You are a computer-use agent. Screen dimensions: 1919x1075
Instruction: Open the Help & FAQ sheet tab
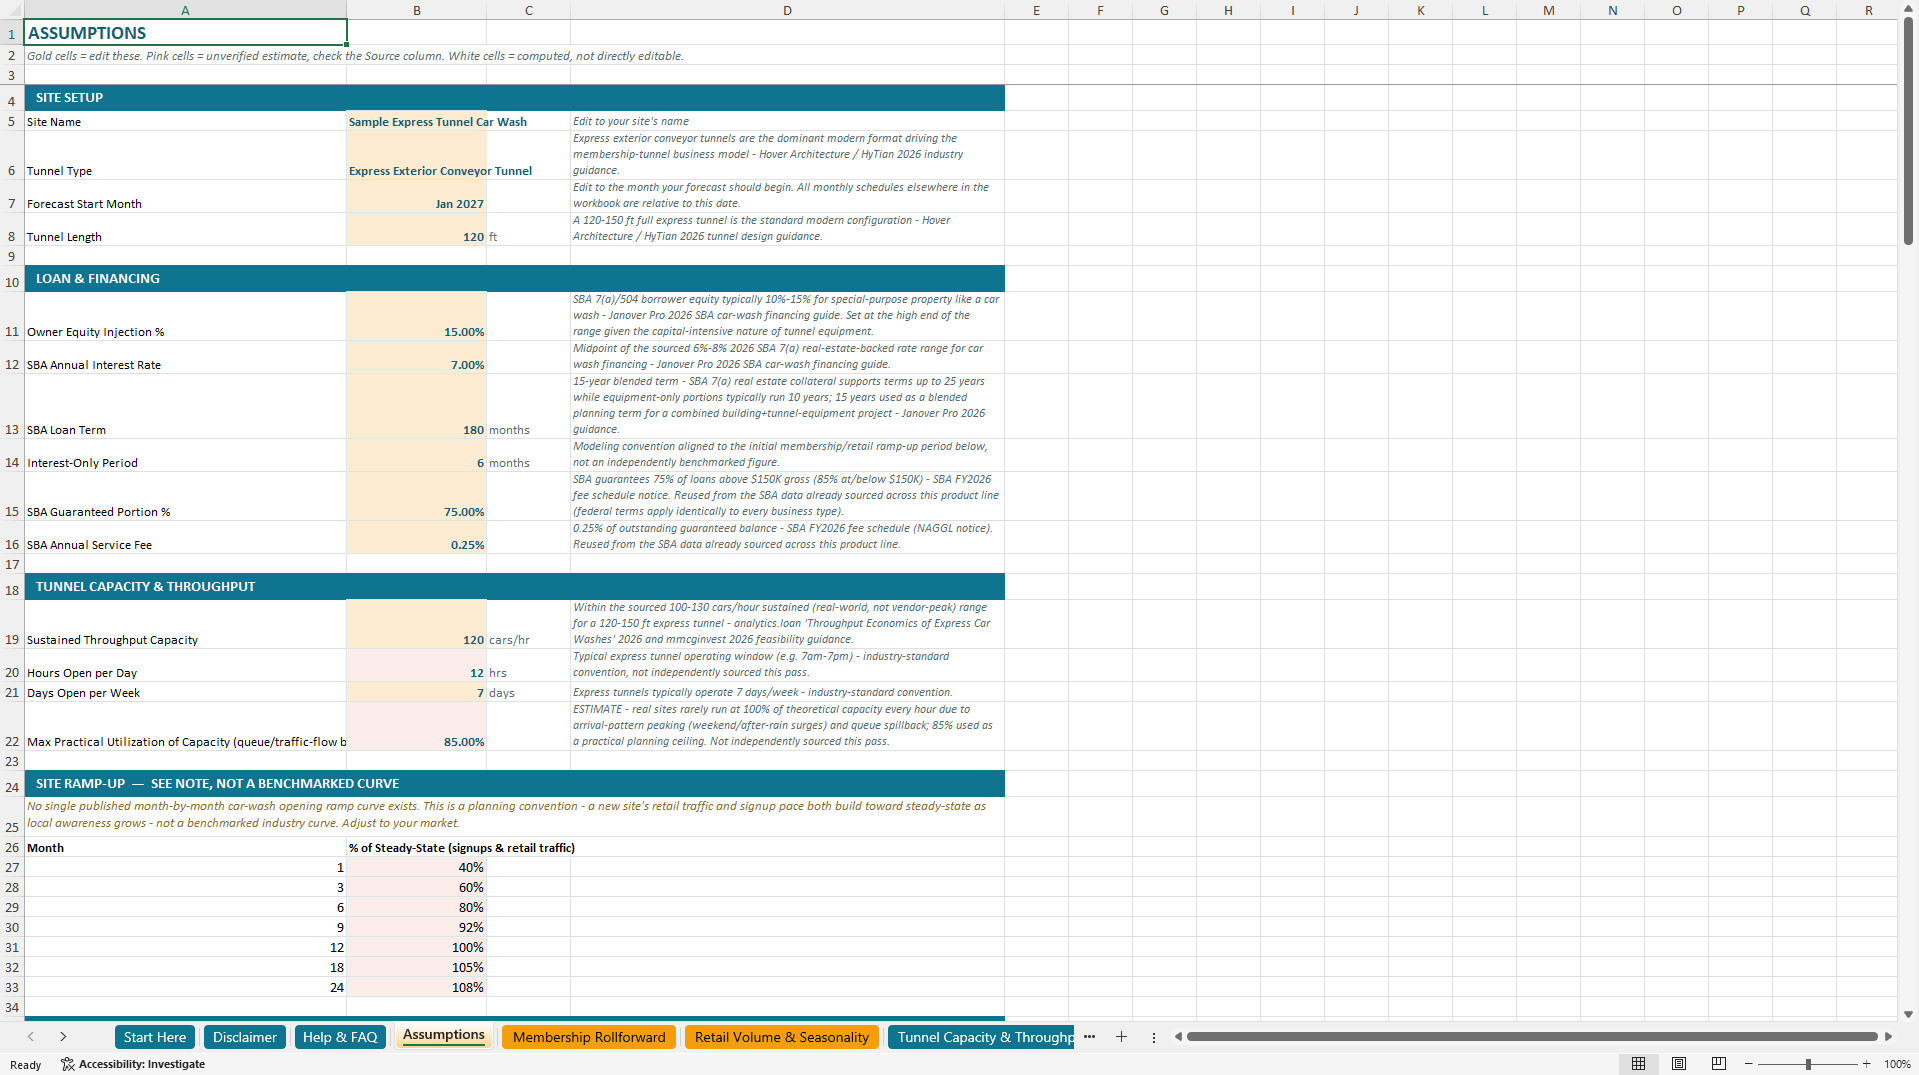coord(340,1037)
